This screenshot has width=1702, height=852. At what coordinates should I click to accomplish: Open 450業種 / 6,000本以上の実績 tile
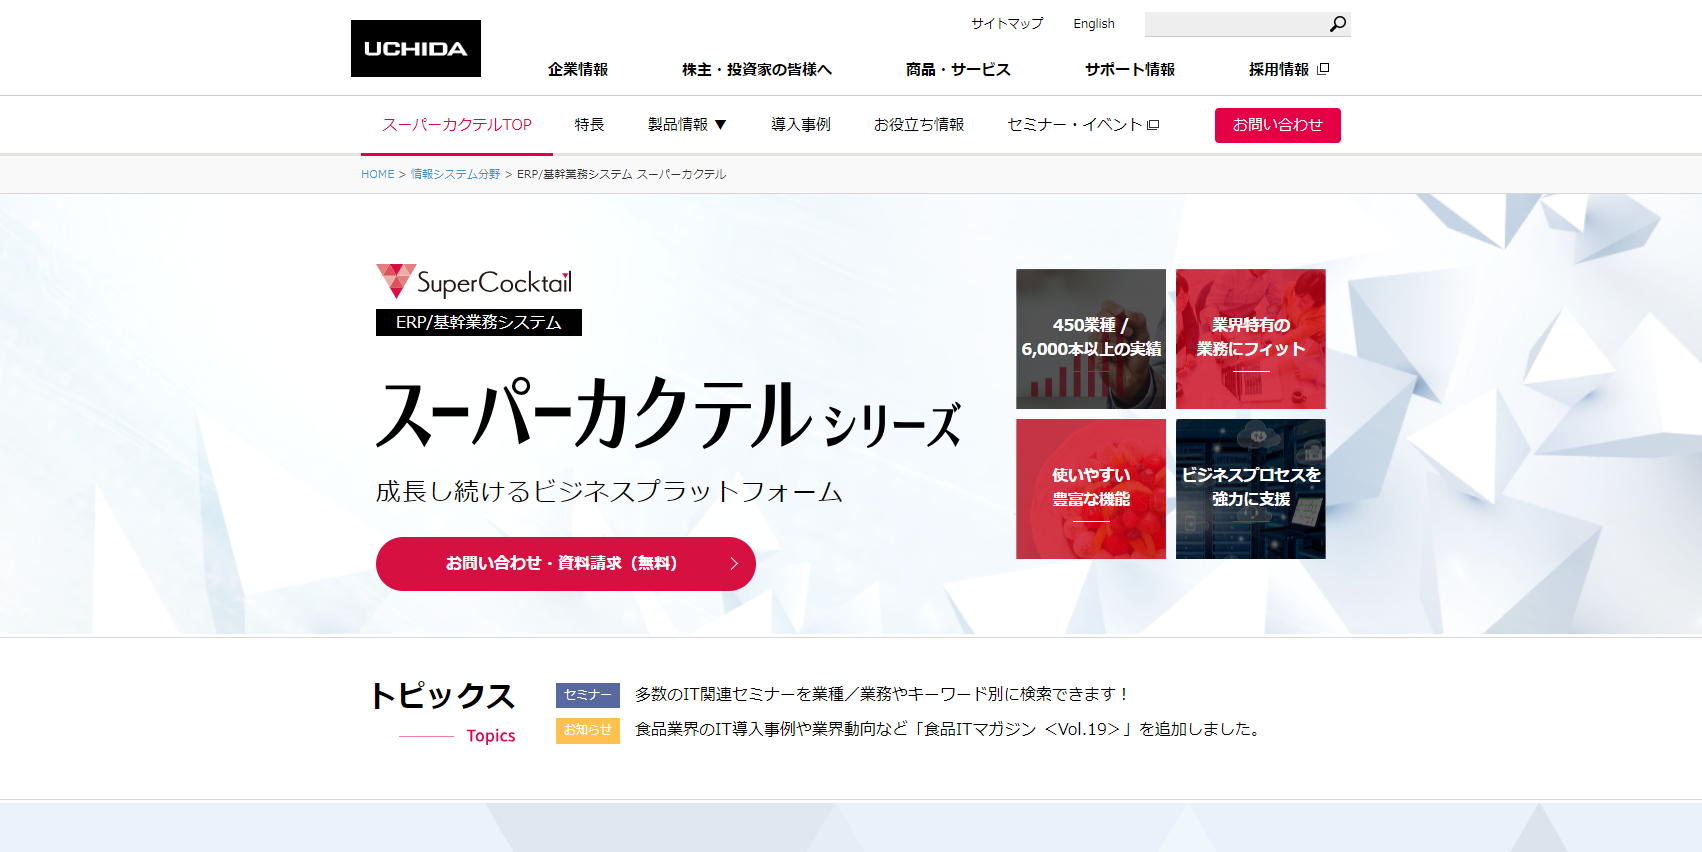pos(1091,339)
